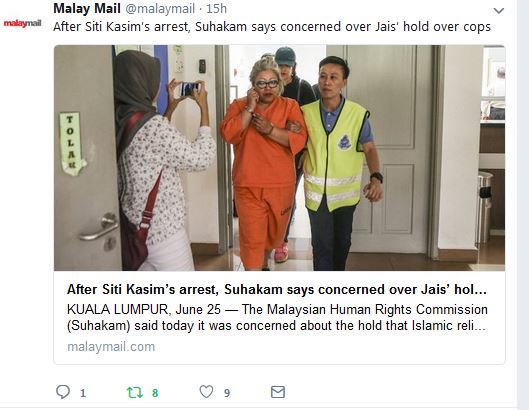Click the reply count 1
Viewport: 529px width, 410px height.
click(x=83, y=393)
